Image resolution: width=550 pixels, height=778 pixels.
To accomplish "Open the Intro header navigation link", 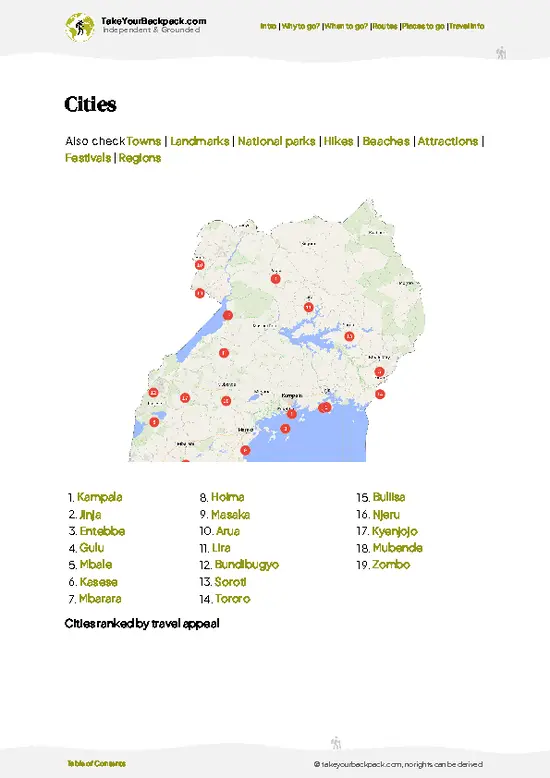I will tap(268, 26).
